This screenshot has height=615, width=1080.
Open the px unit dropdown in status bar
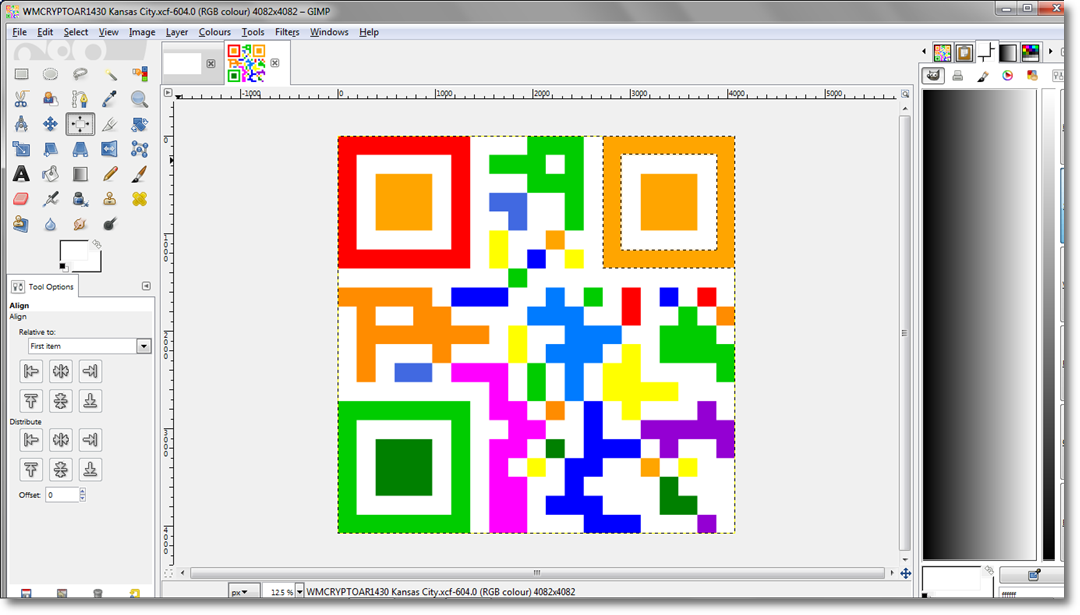242,592
